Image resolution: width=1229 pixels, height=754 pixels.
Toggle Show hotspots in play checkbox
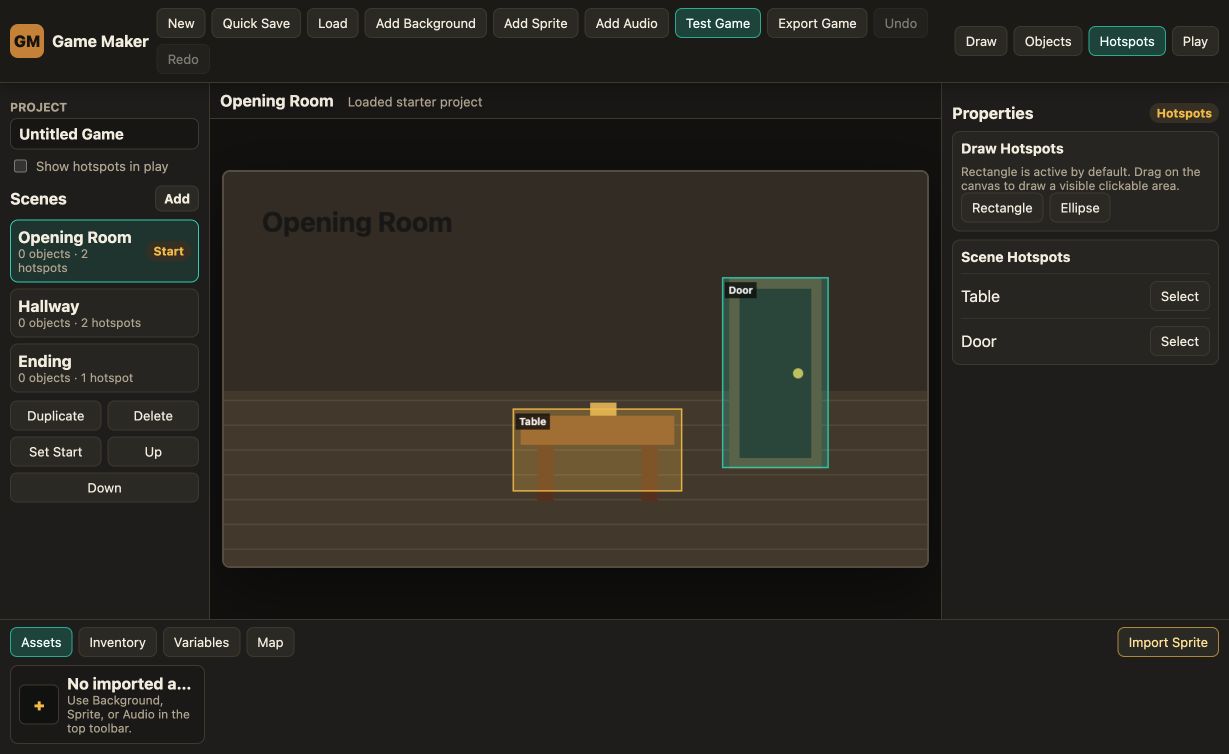(20, 166)
